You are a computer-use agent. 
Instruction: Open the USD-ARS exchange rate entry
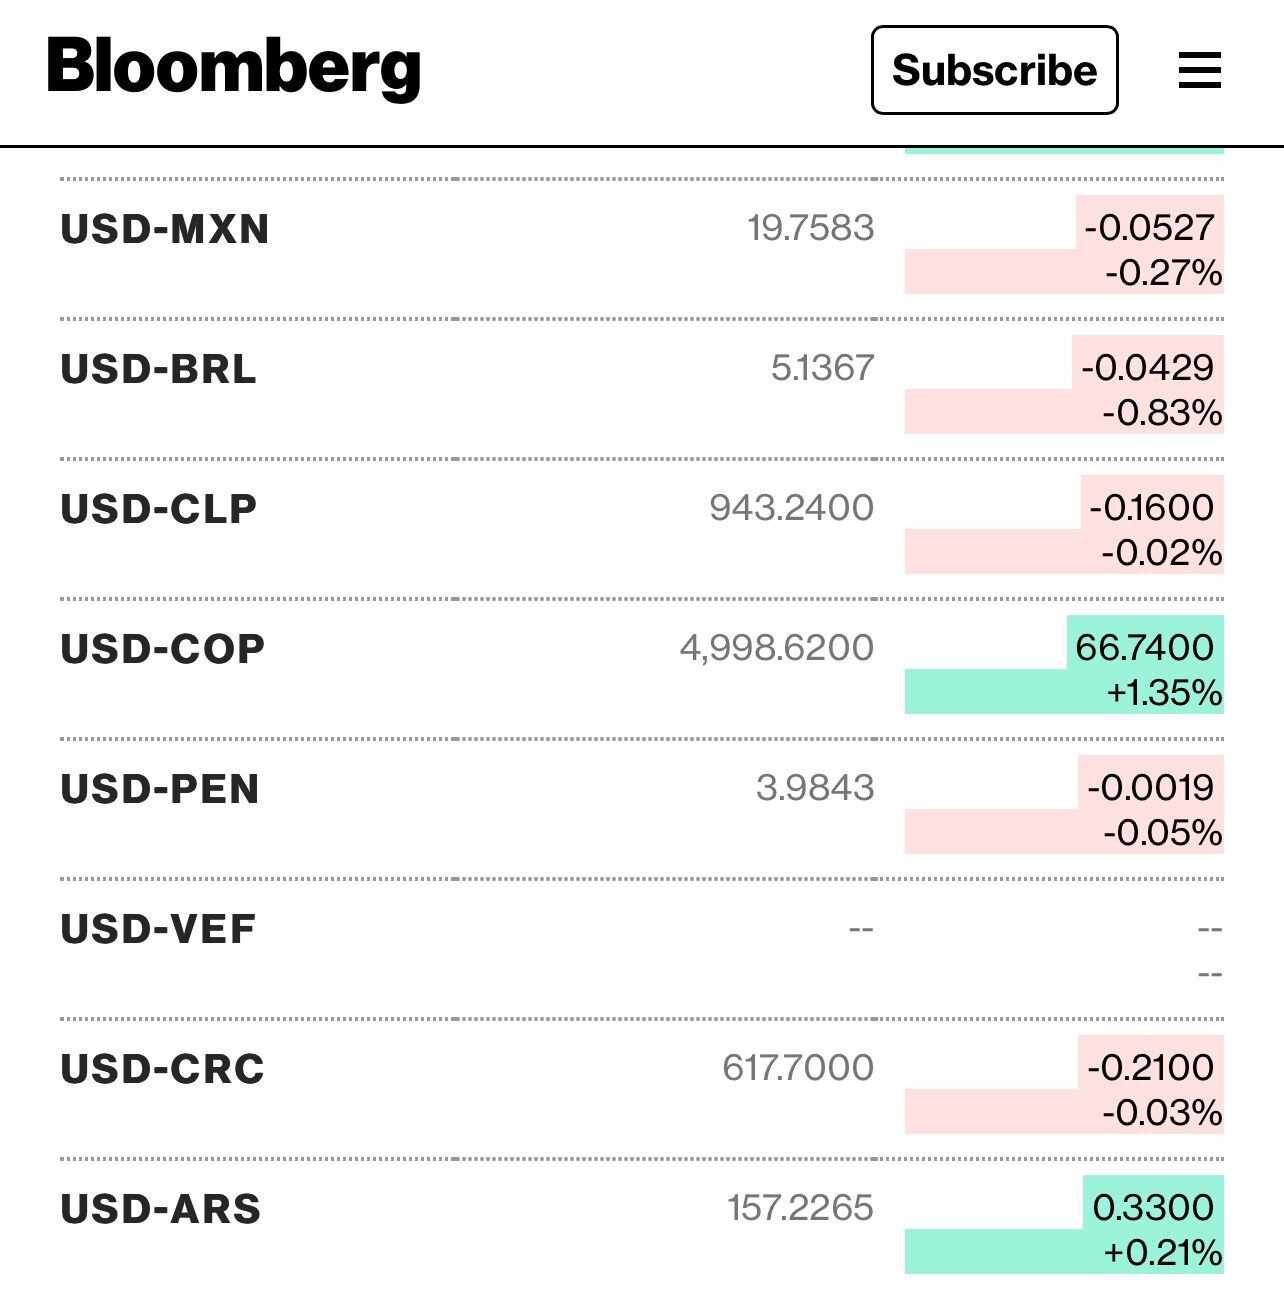click(x=160, y=1209)
